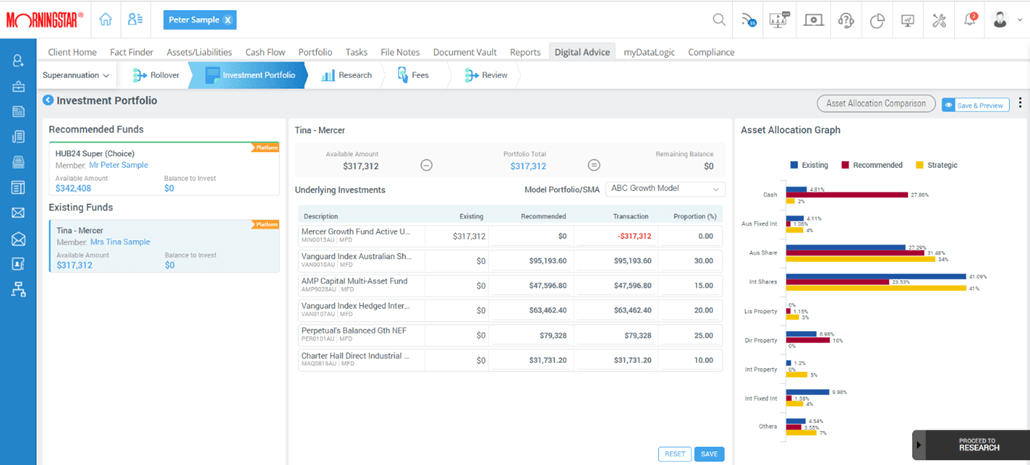1030x465 pixels.
Task: Click the briefcase icon in left sidebar
Action: tap(18, 86)
